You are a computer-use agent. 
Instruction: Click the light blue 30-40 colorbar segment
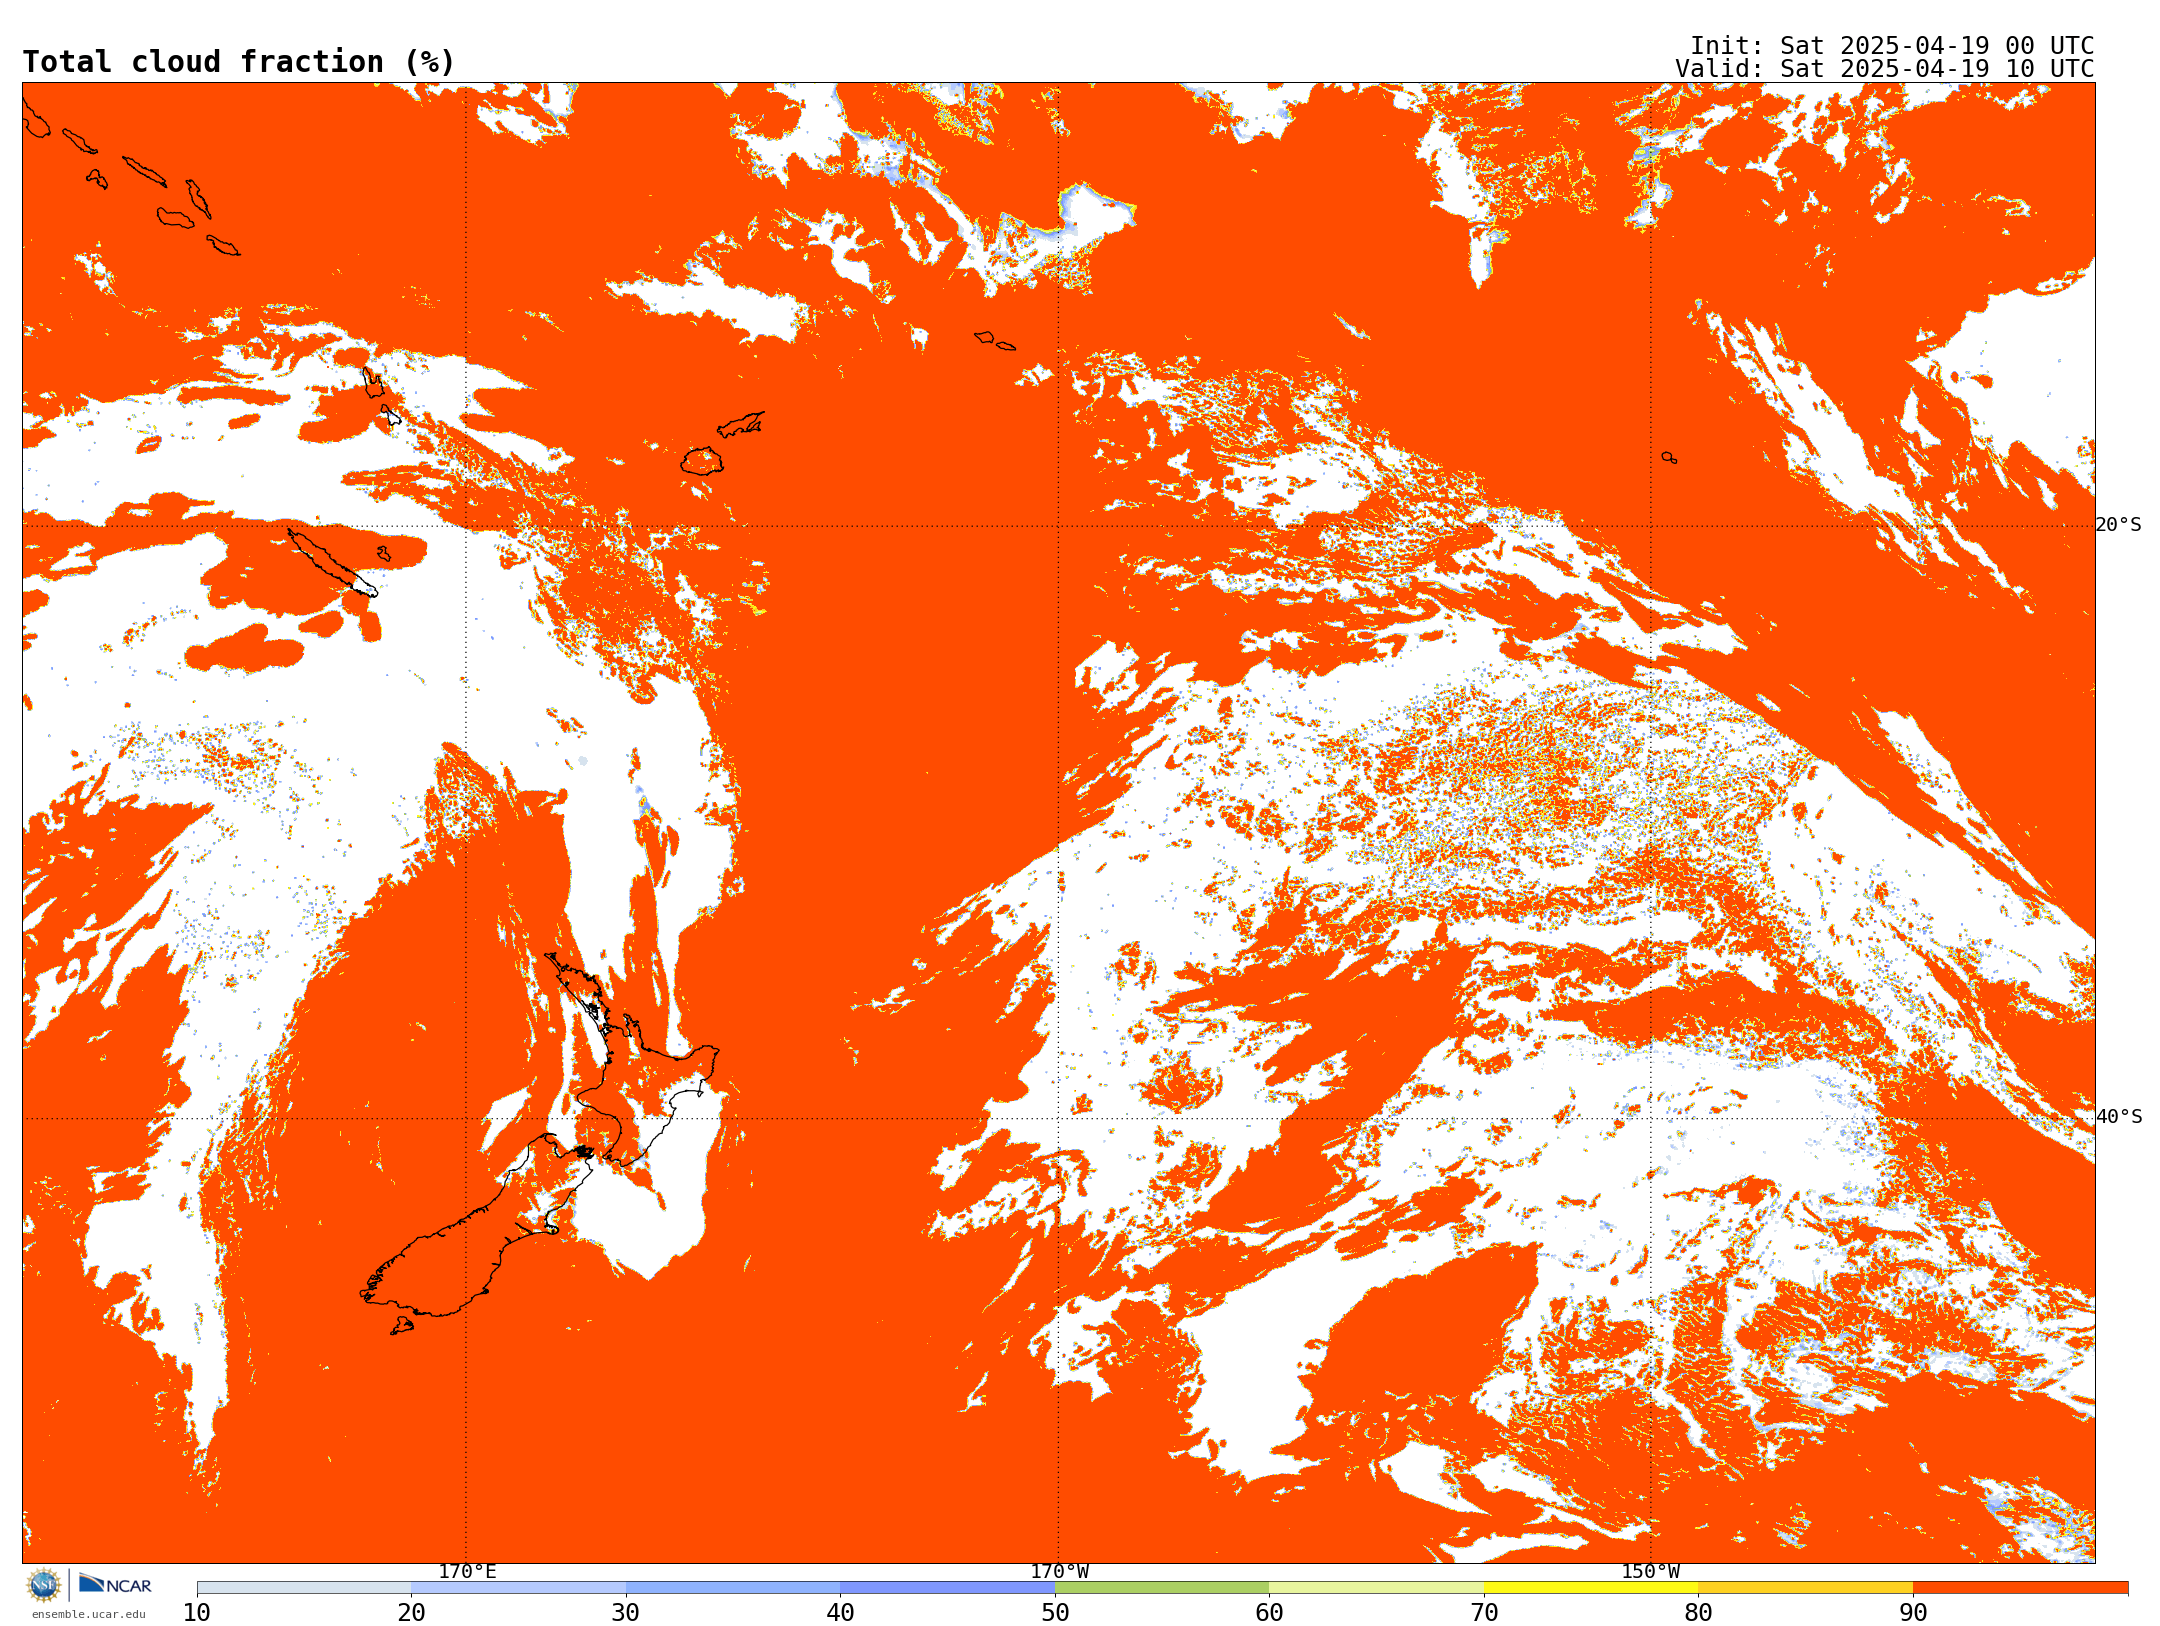(x=733, y=1588)
